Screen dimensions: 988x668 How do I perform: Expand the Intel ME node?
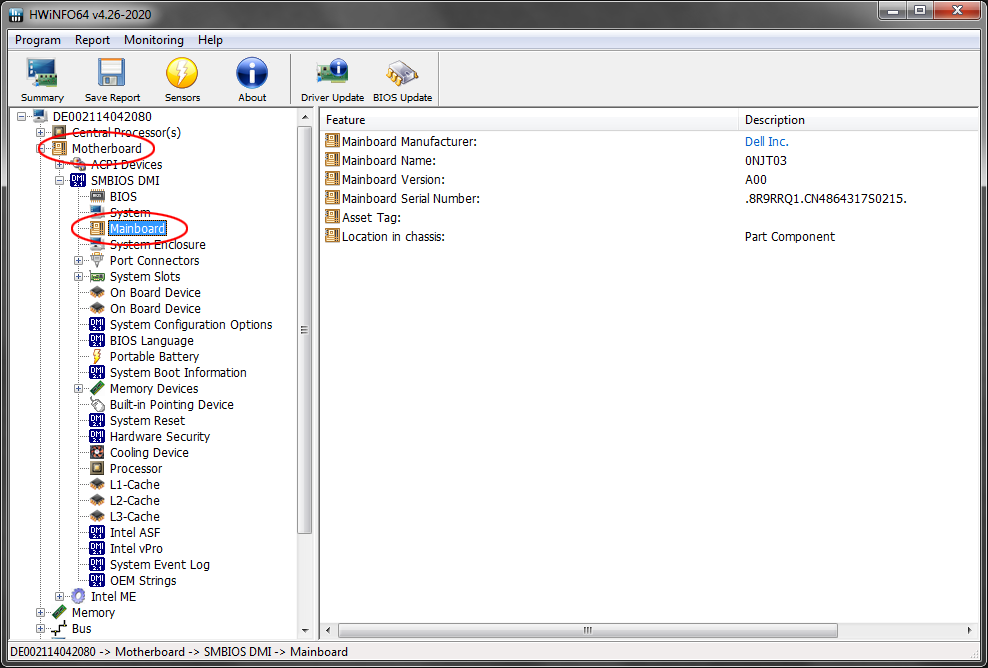(x=60, y=597)
